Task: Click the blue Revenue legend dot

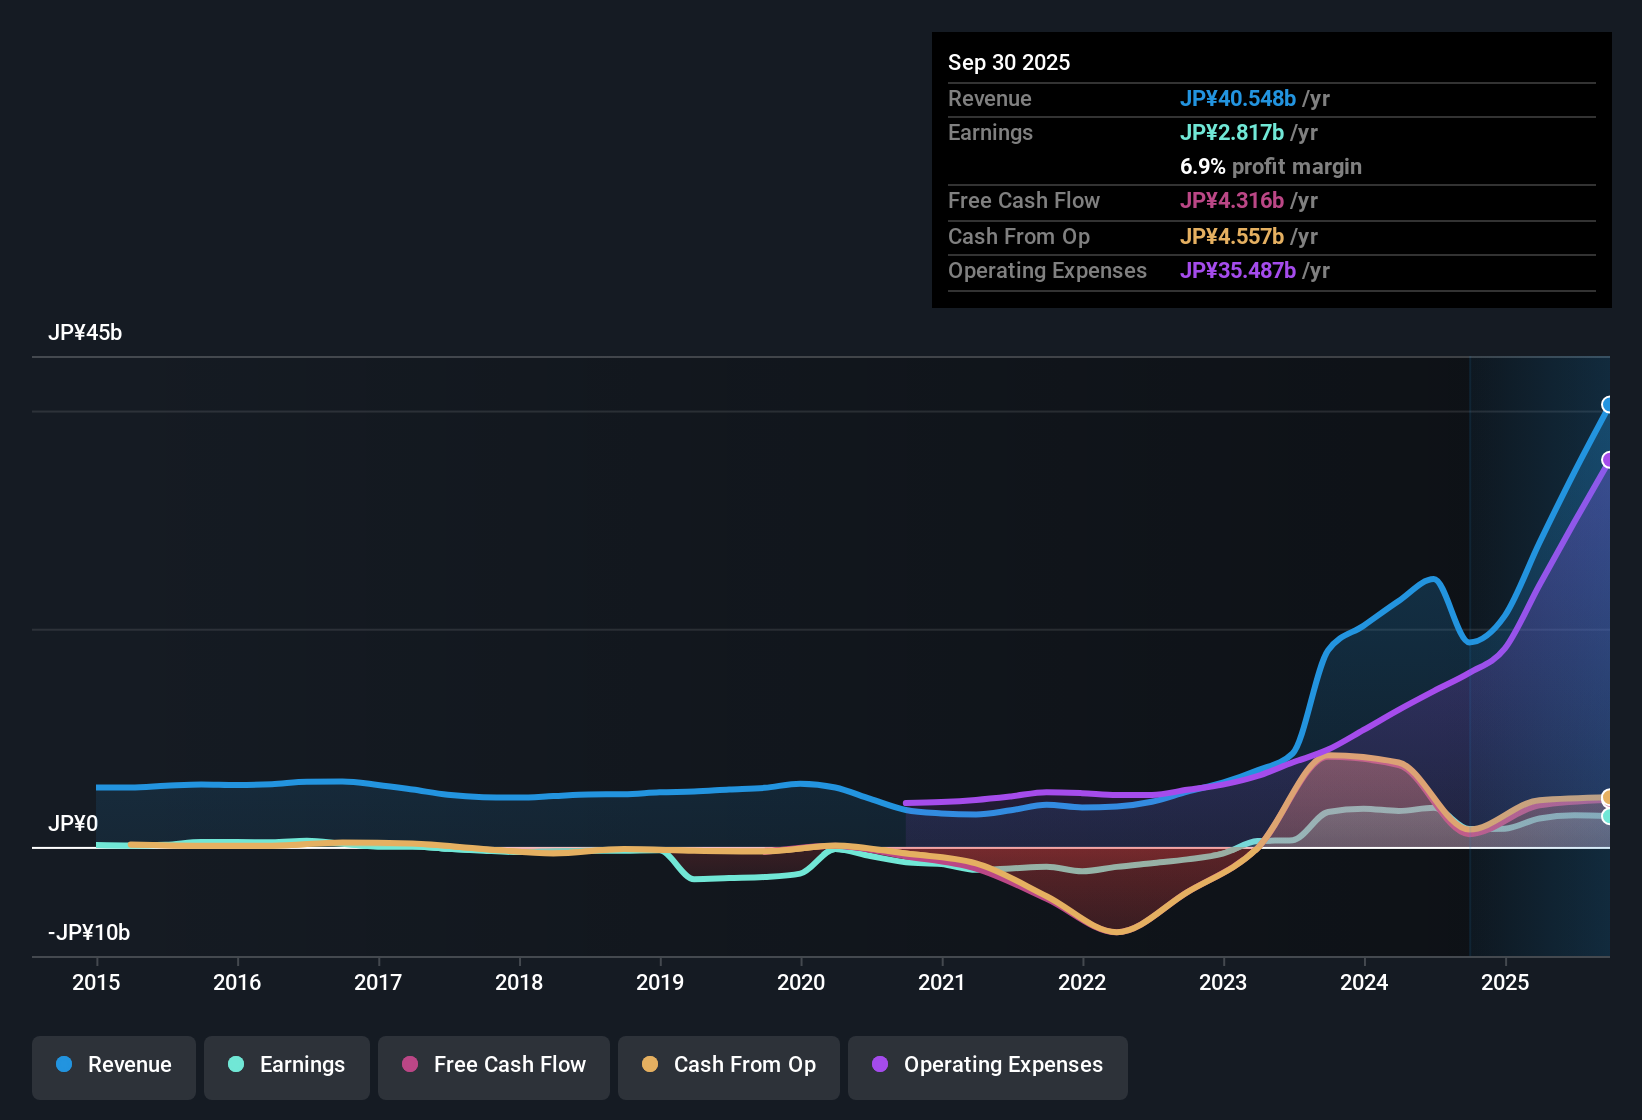Action: (x=64, y=1065)
